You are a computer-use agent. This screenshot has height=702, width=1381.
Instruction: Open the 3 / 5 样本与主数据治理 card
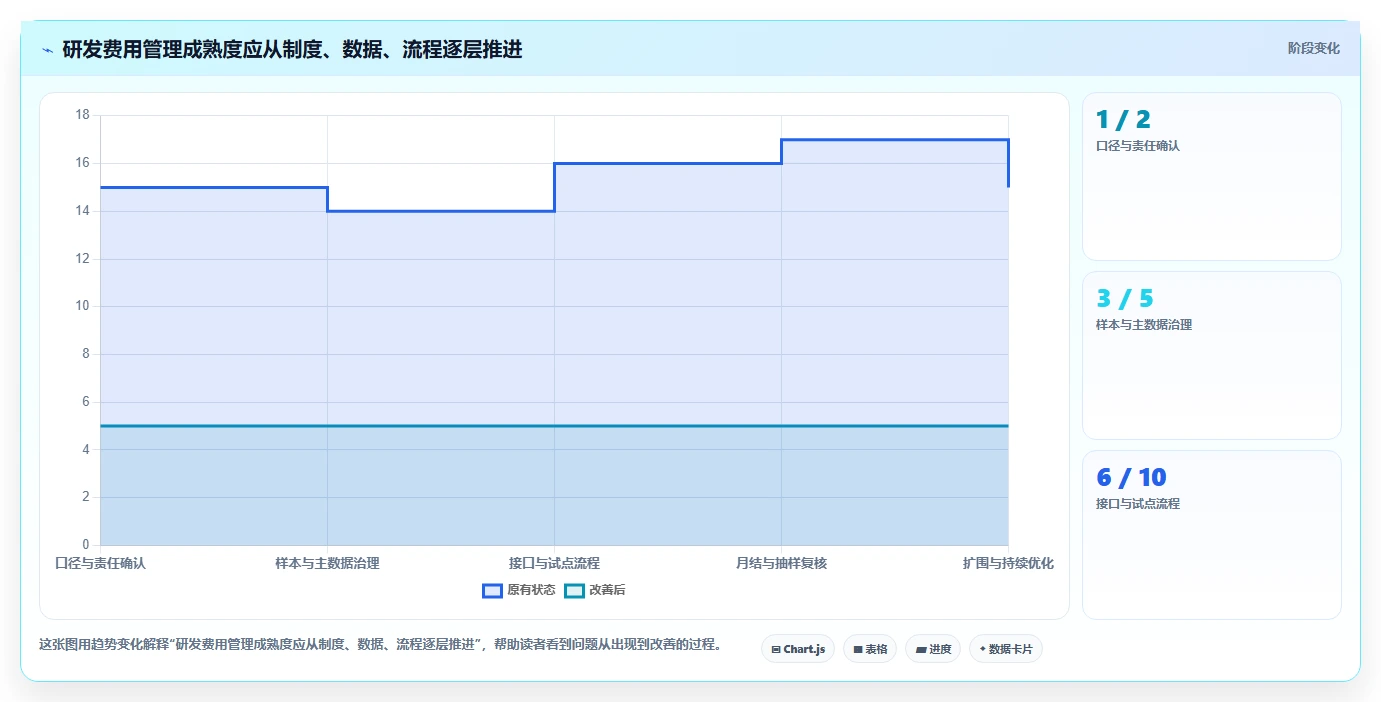(1212, 355)
